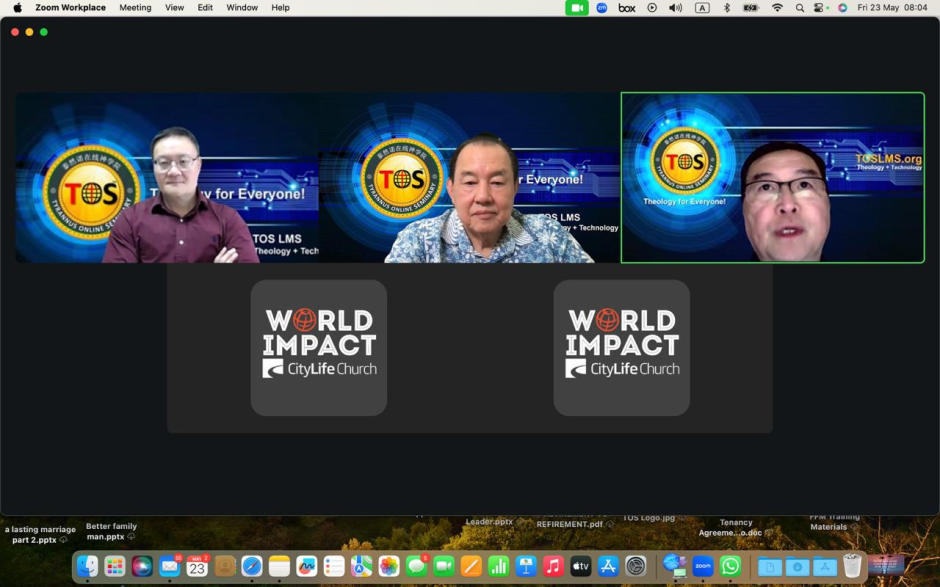Open the Meeting menu
The height and width of the screenshot is (587, 940).
click(x=135, y=8)
